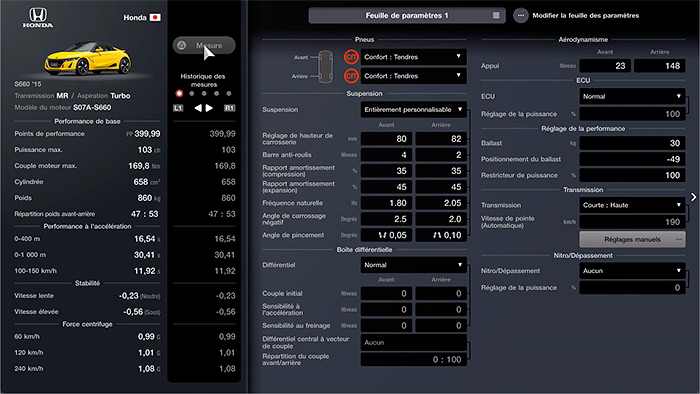Go to next measurement with right arrow
The height and width of the screenshot is (394, 700).
point(209,108)
